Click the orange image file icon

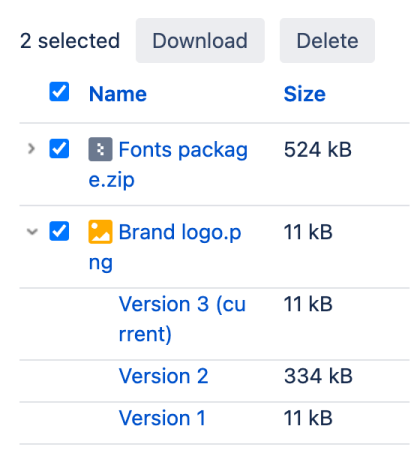100,232
